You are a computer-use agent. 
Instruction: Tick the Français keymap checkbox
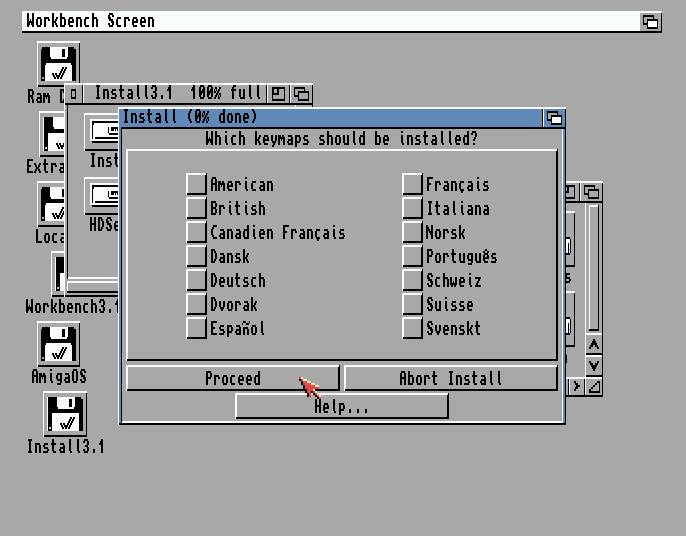412,184
